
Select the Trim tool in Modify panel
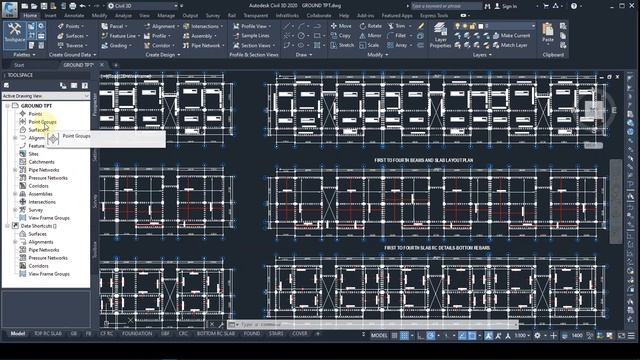(397, 26)
